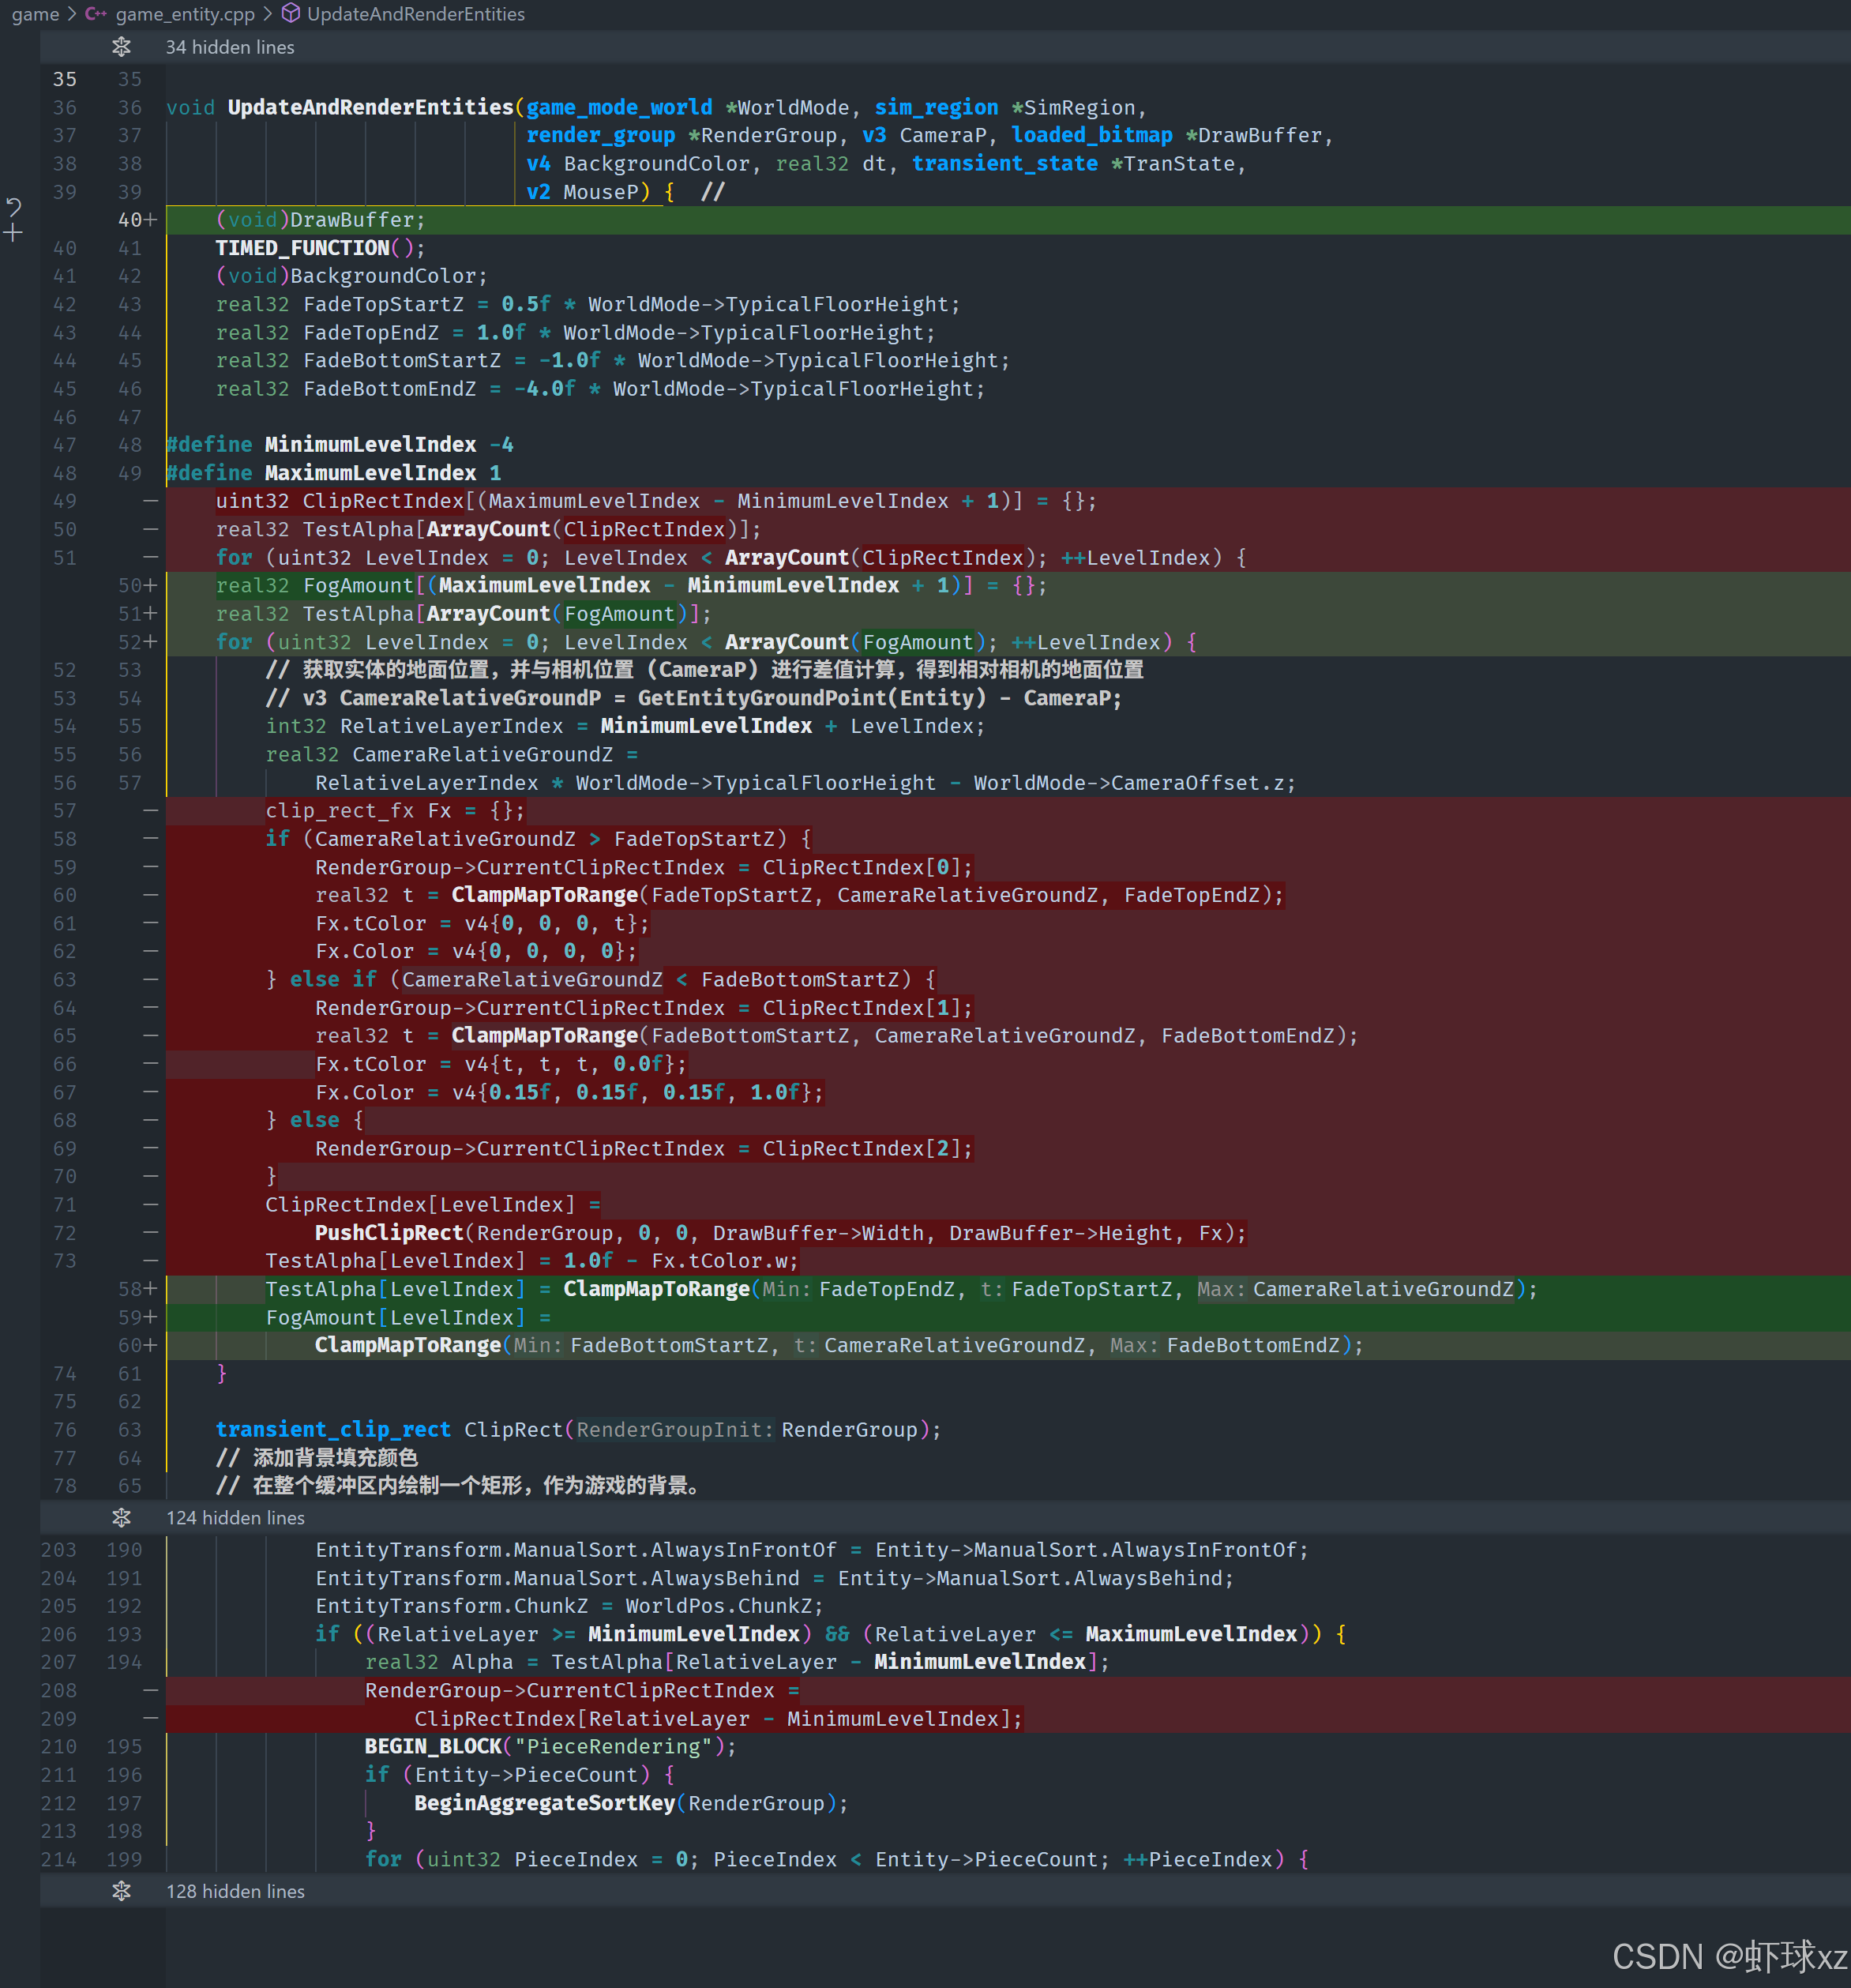1851x1988 pixels.
Task: Open the 'game' folder breadcrumb
Action: (35, 14)
